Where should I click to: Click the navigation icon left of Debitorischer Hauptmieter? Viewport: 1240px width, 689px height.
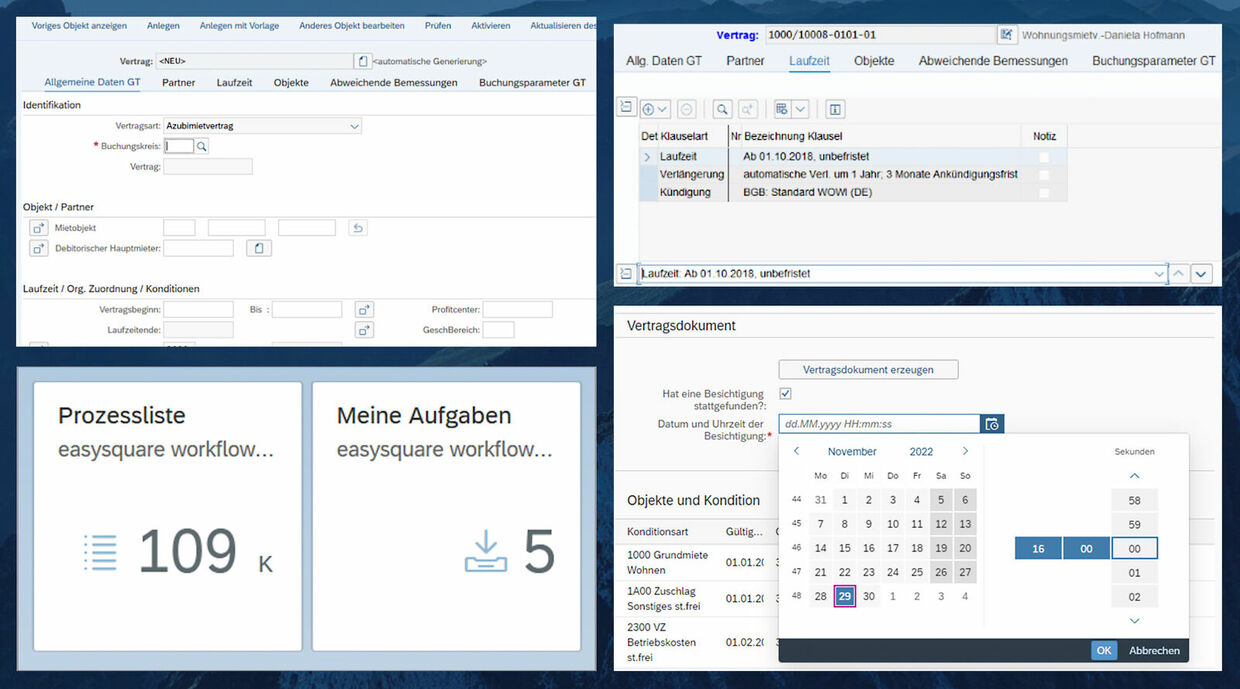39,248
